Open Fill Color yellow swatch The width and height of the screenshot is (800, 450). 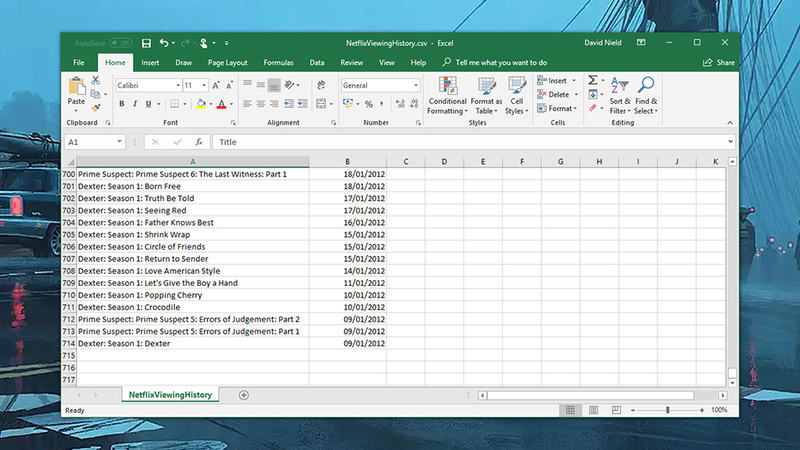click(201, 104)
